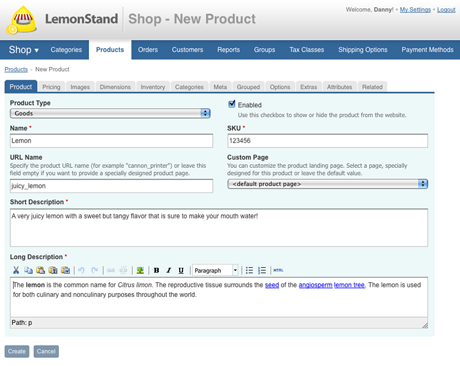Switch to the Options tab
The width and height of the screenshot is (460, 366).
coord(280,87)
